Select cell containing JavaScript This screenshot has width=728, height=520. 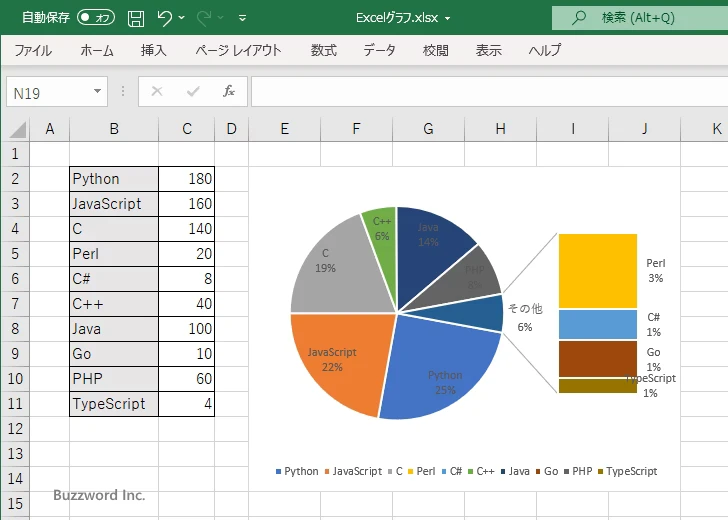point(114,204)
